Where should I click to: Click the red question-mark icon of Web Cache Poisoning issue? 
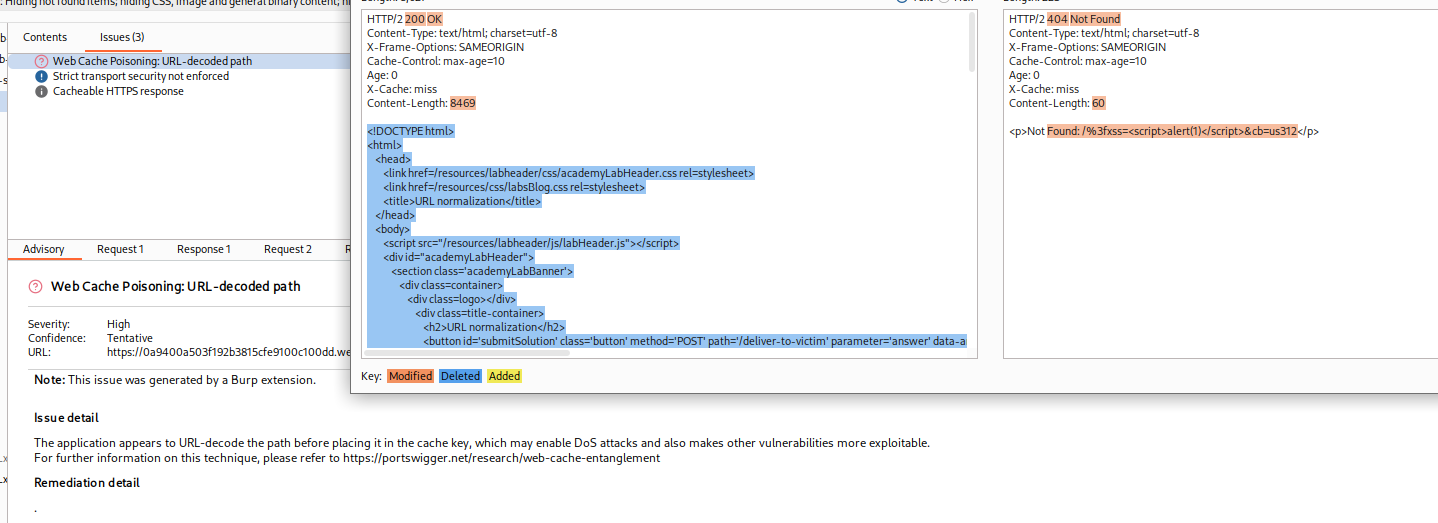[x=41, y=61]
